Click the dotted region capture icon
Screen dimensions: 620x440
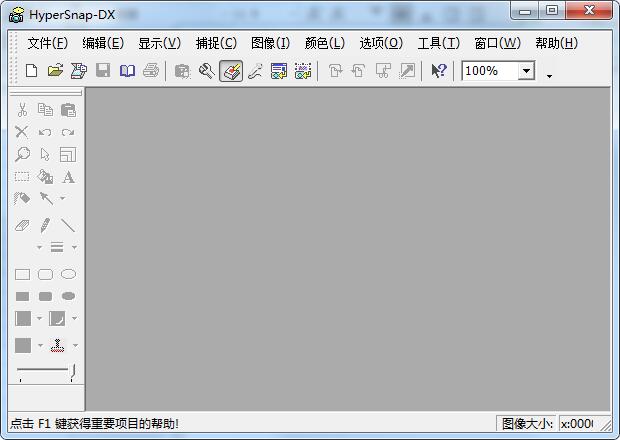(303, 71)
